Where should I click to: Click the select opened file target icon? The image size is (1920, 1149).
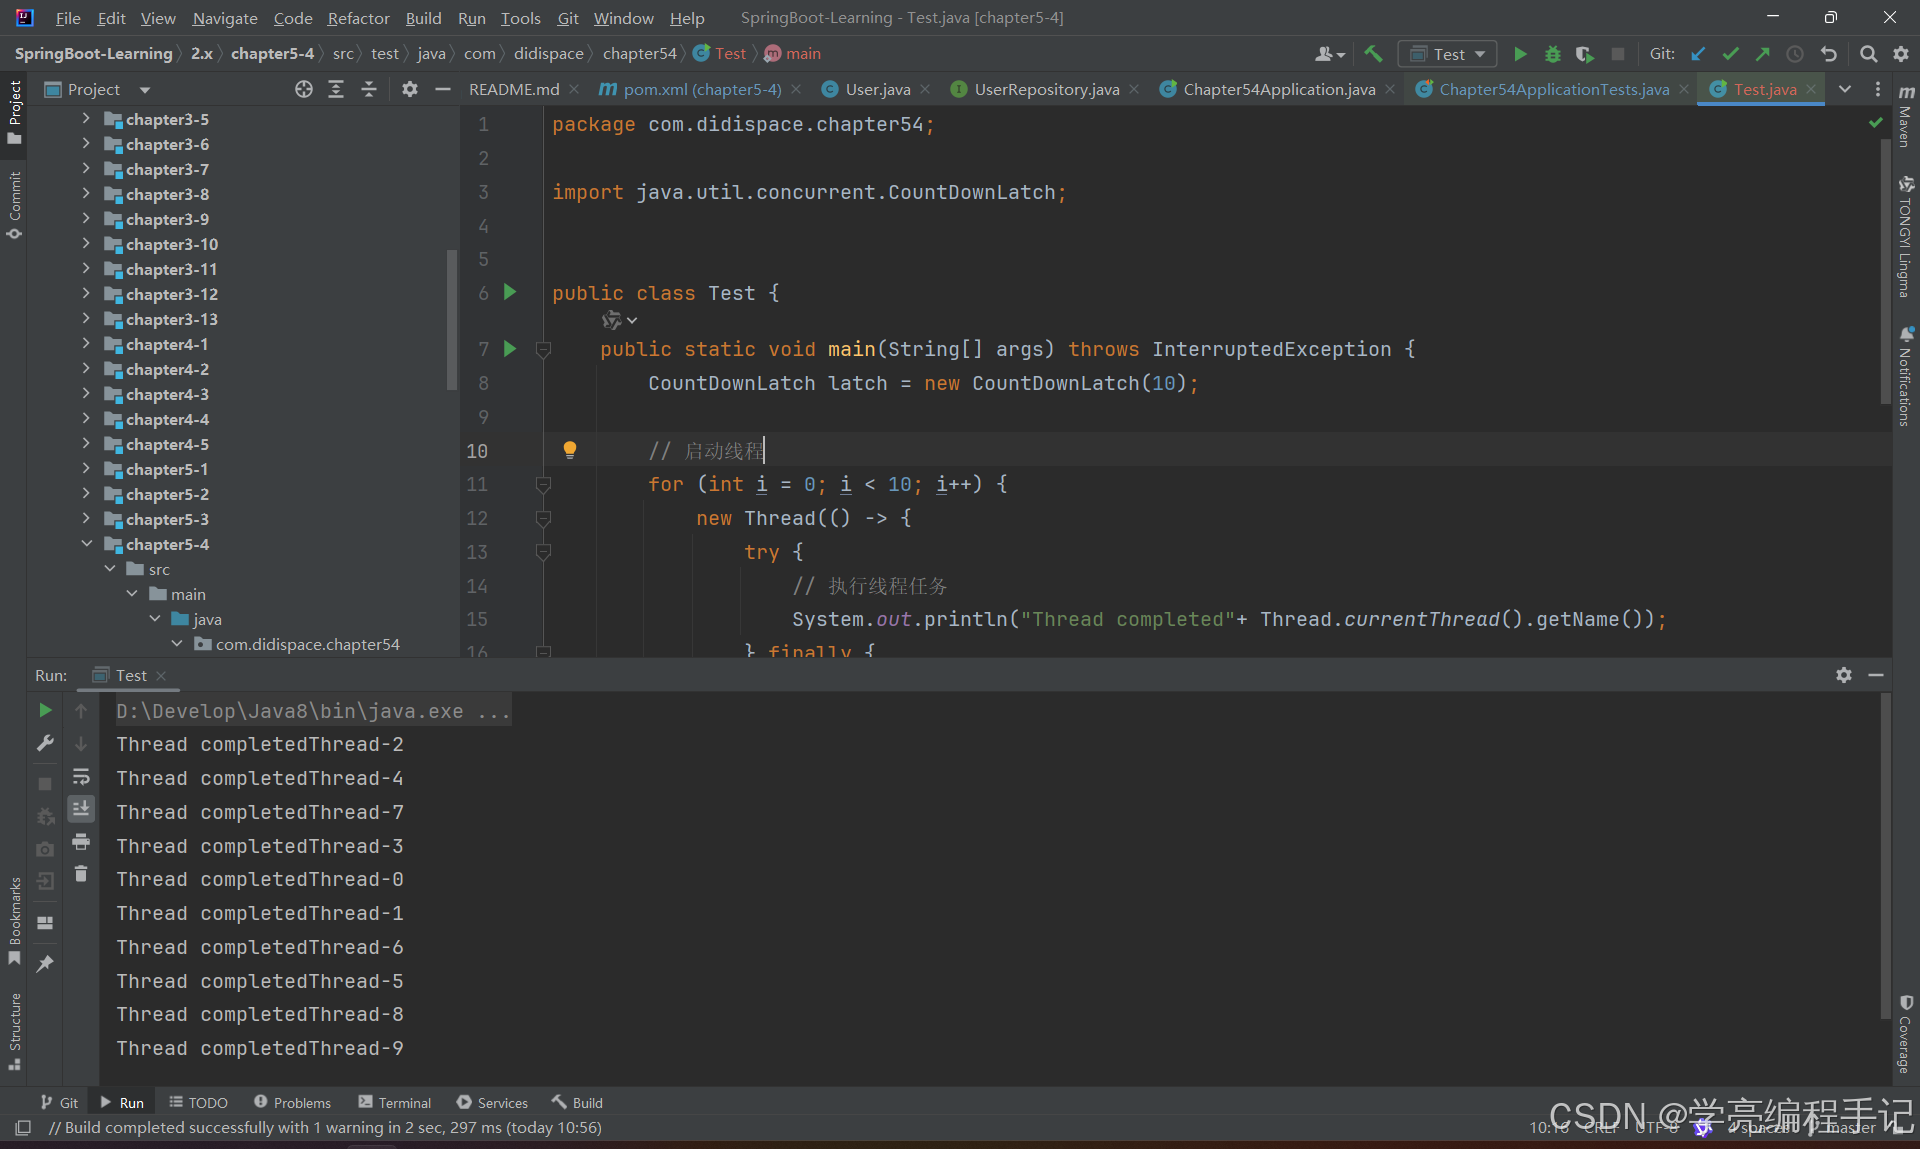[304, 89]
